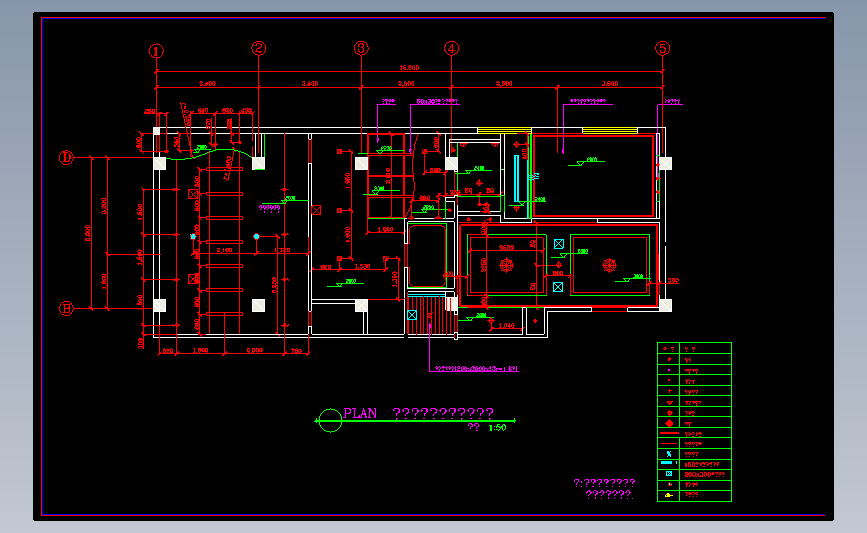Click the 16.500 overall dimension text
Viewport: 867px width, 533px height.
point(409,67)
